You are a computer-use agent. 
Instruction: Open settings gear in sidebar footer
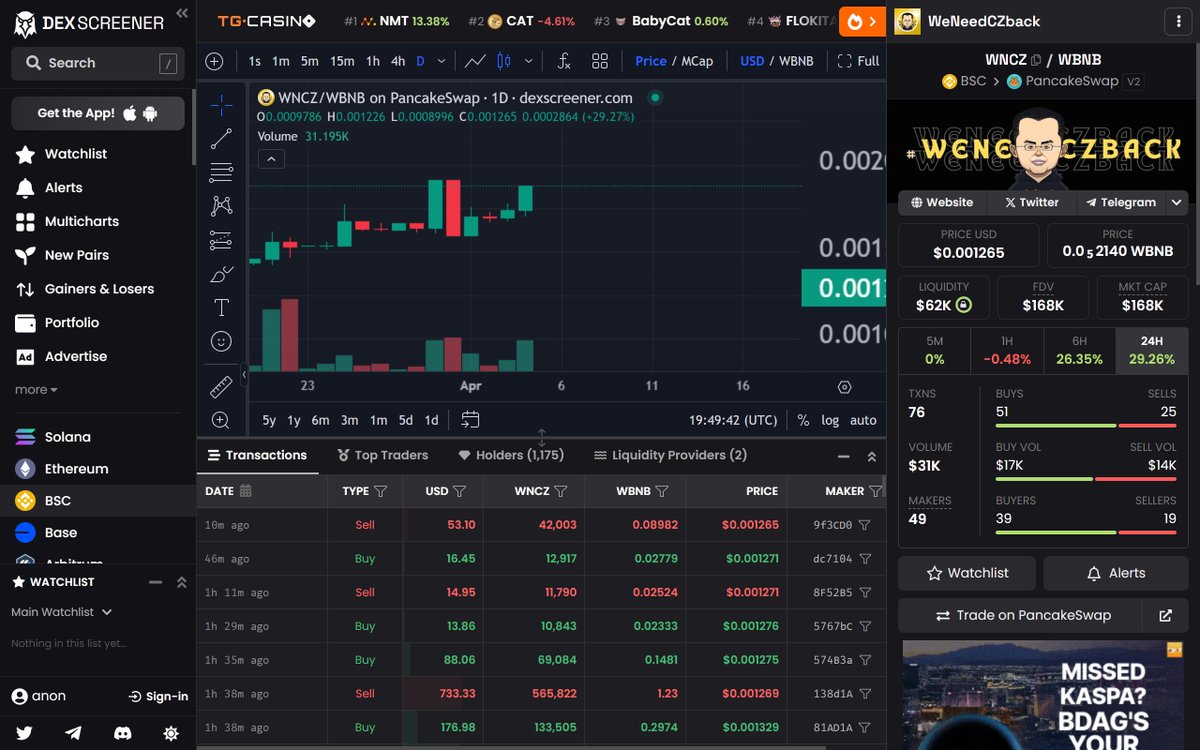click(x=171, y=733)
